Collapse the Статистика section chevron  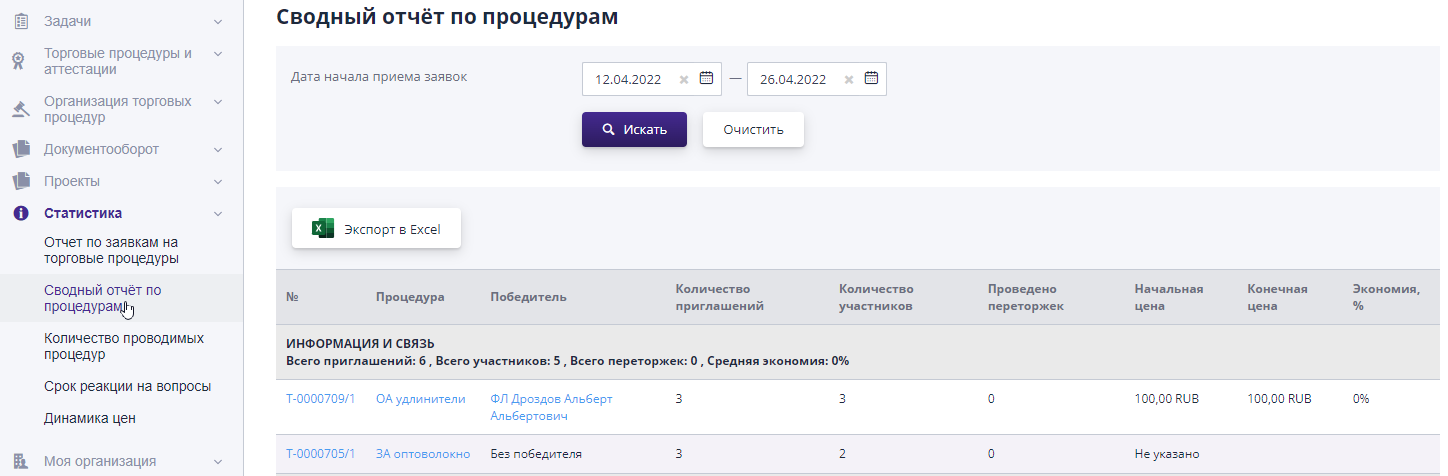click(x=218, y=213)
